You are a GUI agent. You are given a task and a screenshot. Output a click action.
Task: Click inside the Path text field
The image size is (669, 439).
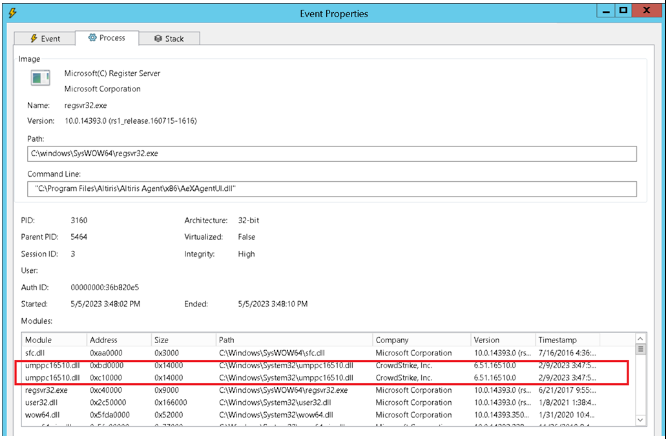330,155
